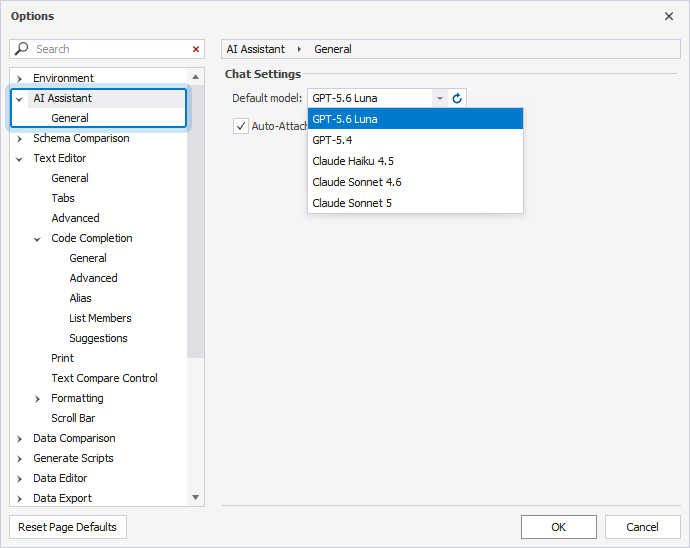Collapse the AI Assistant node

(x=19, y=99)
